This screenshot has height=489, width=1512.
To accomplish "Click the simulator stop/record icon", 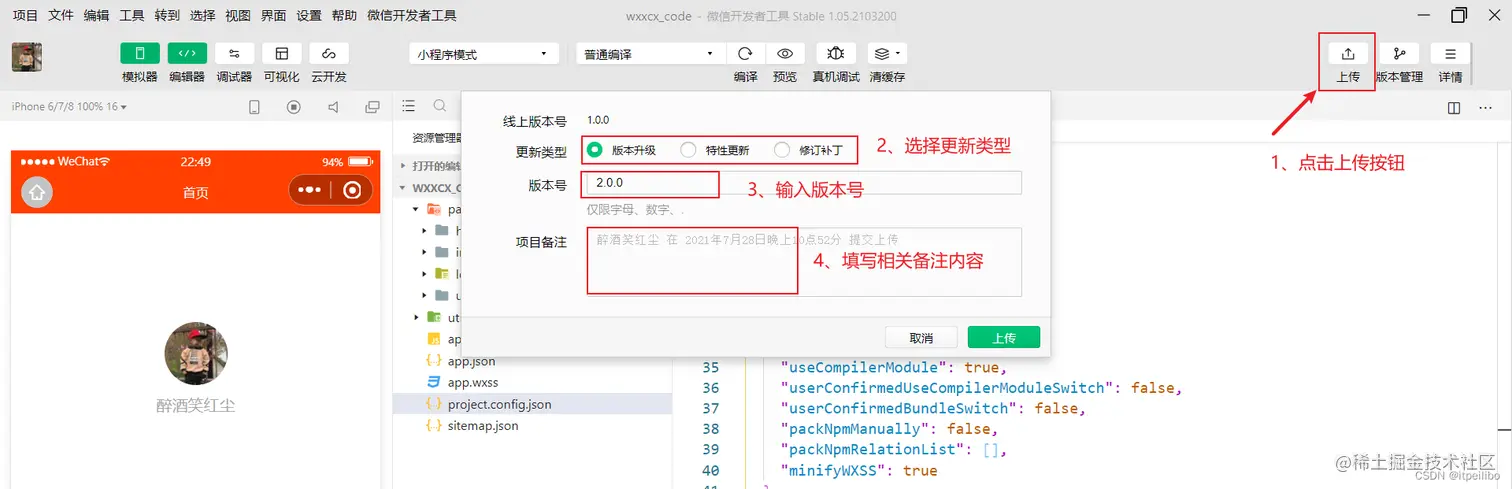I will [x=293, y=107].
